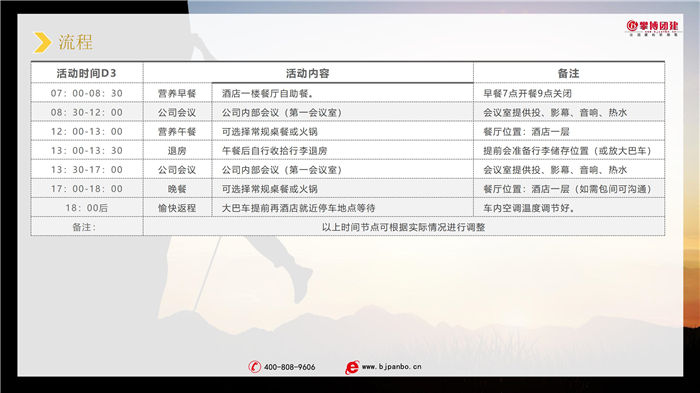Click the yellow chevron arrow beside 流程
This screenshot has width=700, height=393.
[43, 42]
